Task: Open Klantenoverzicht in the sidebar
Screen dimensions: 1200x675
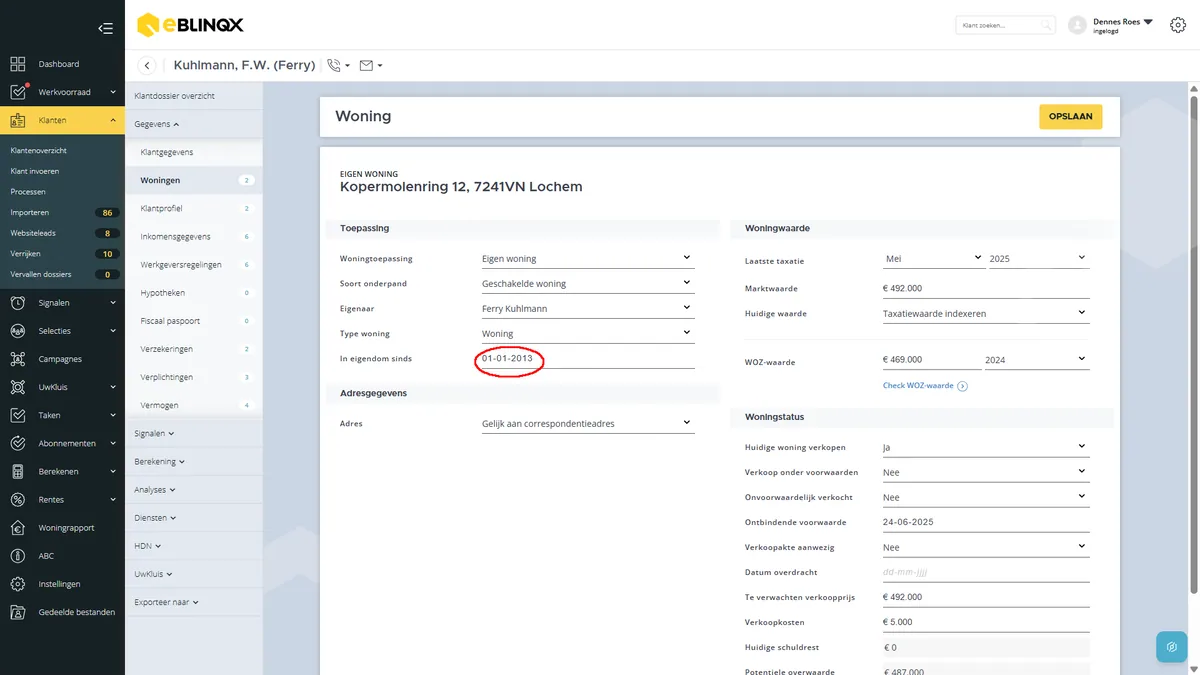Action: click(x=39, y=151)
